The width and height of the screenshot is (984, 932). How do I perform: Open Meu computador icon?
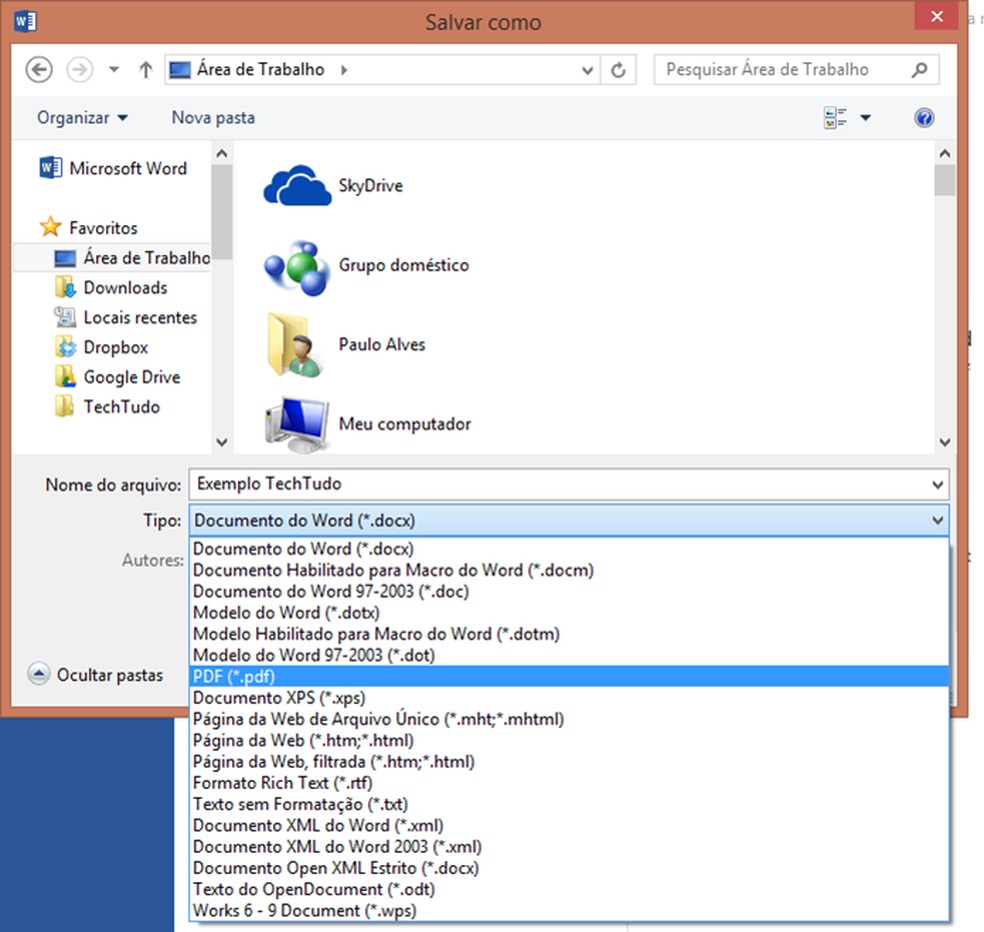click(297, 425)
